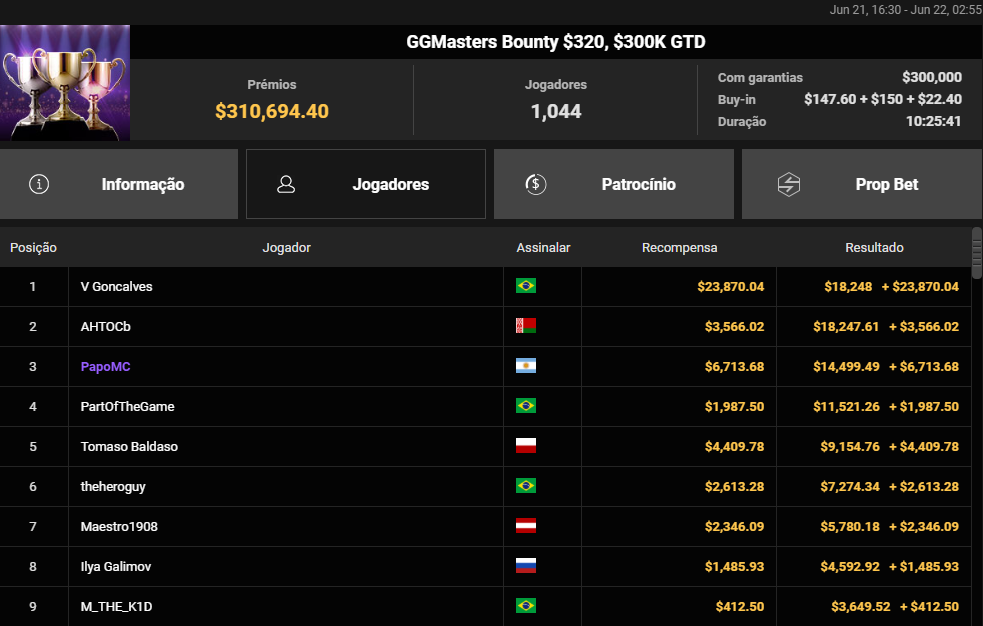Click the $9,154.76 result amount
This screenshot has width=983, height=626.
(x=849, y=447)
